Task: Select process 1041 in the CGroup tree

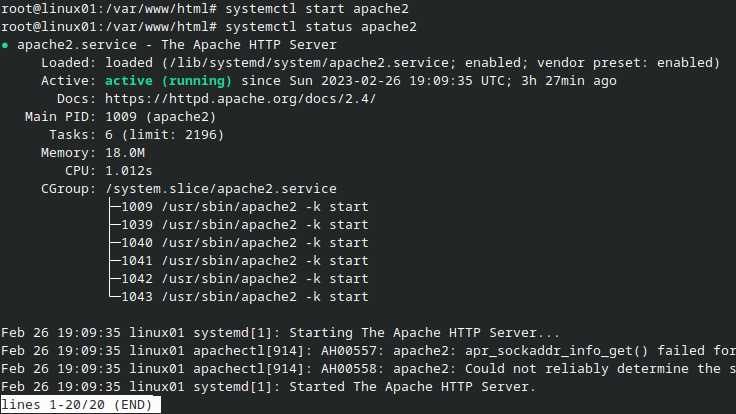Action: pos(244,261)
